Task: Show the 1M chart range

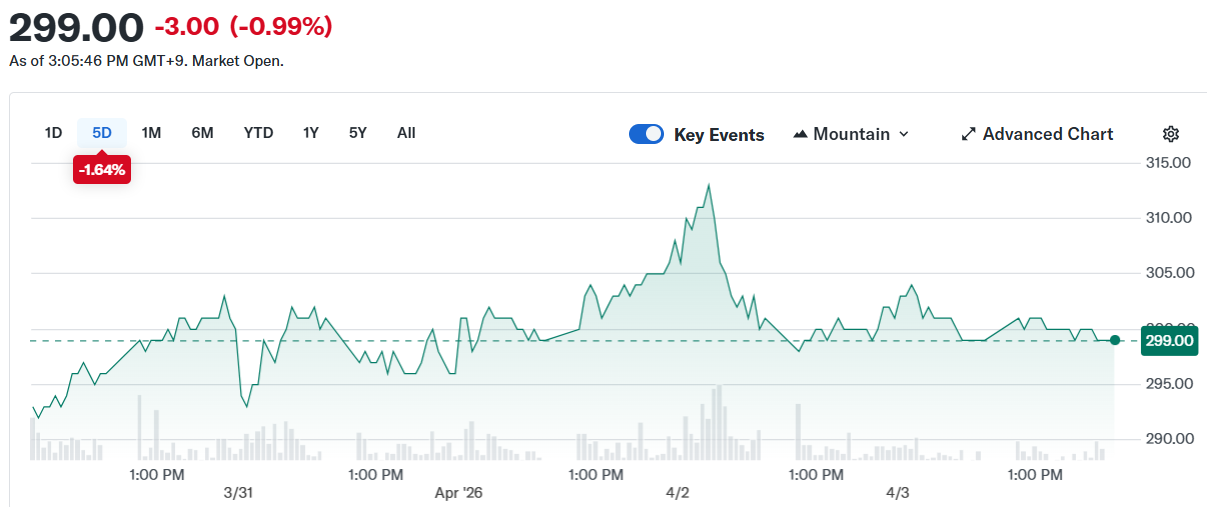Action: tap(151, 133)
